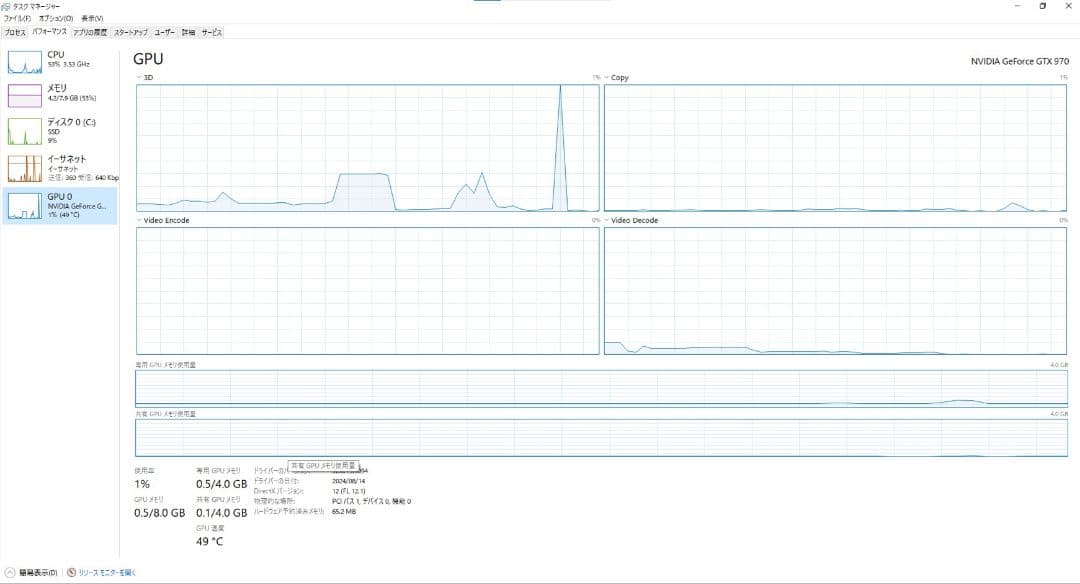
Task: Click the 簡易表示(D) button
Action: pyautogui.click(x=38, y=573)
